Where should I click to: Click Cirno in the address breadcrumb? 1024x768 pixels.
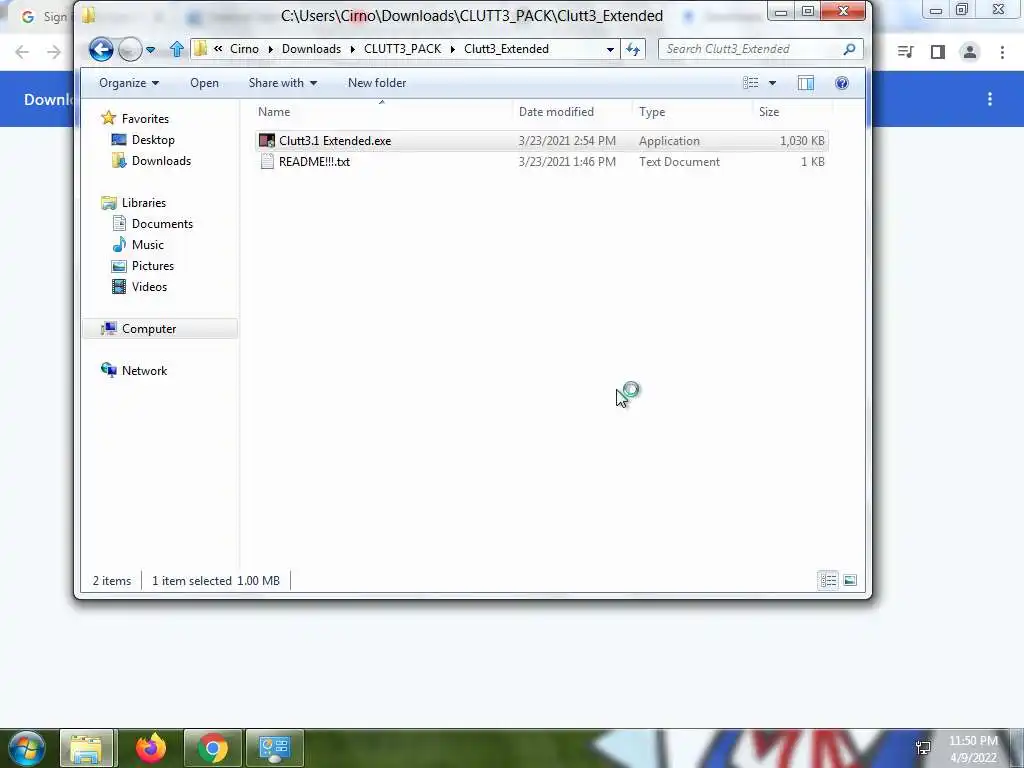tap(244, 49)
